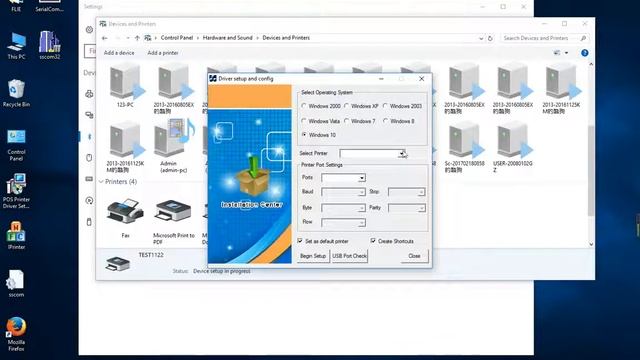The image size is (640, 360).
Task: Toggle Create Shortcuts checkbox
Action: (373, 241)
